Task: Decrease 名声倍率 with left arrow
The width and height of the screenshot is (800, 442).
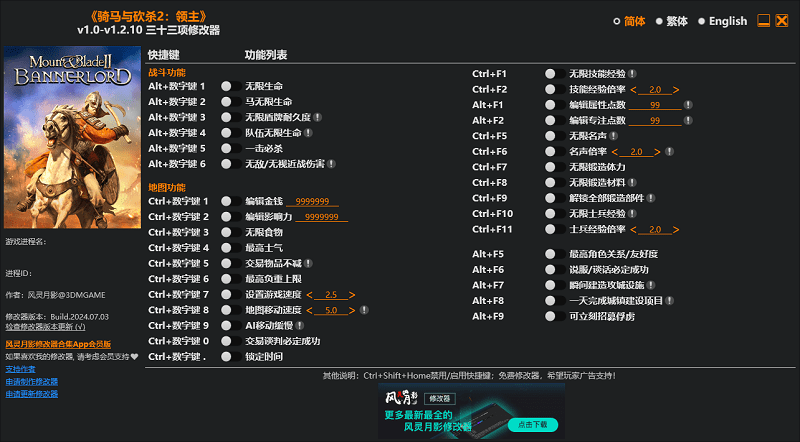Action: point(614,152)
